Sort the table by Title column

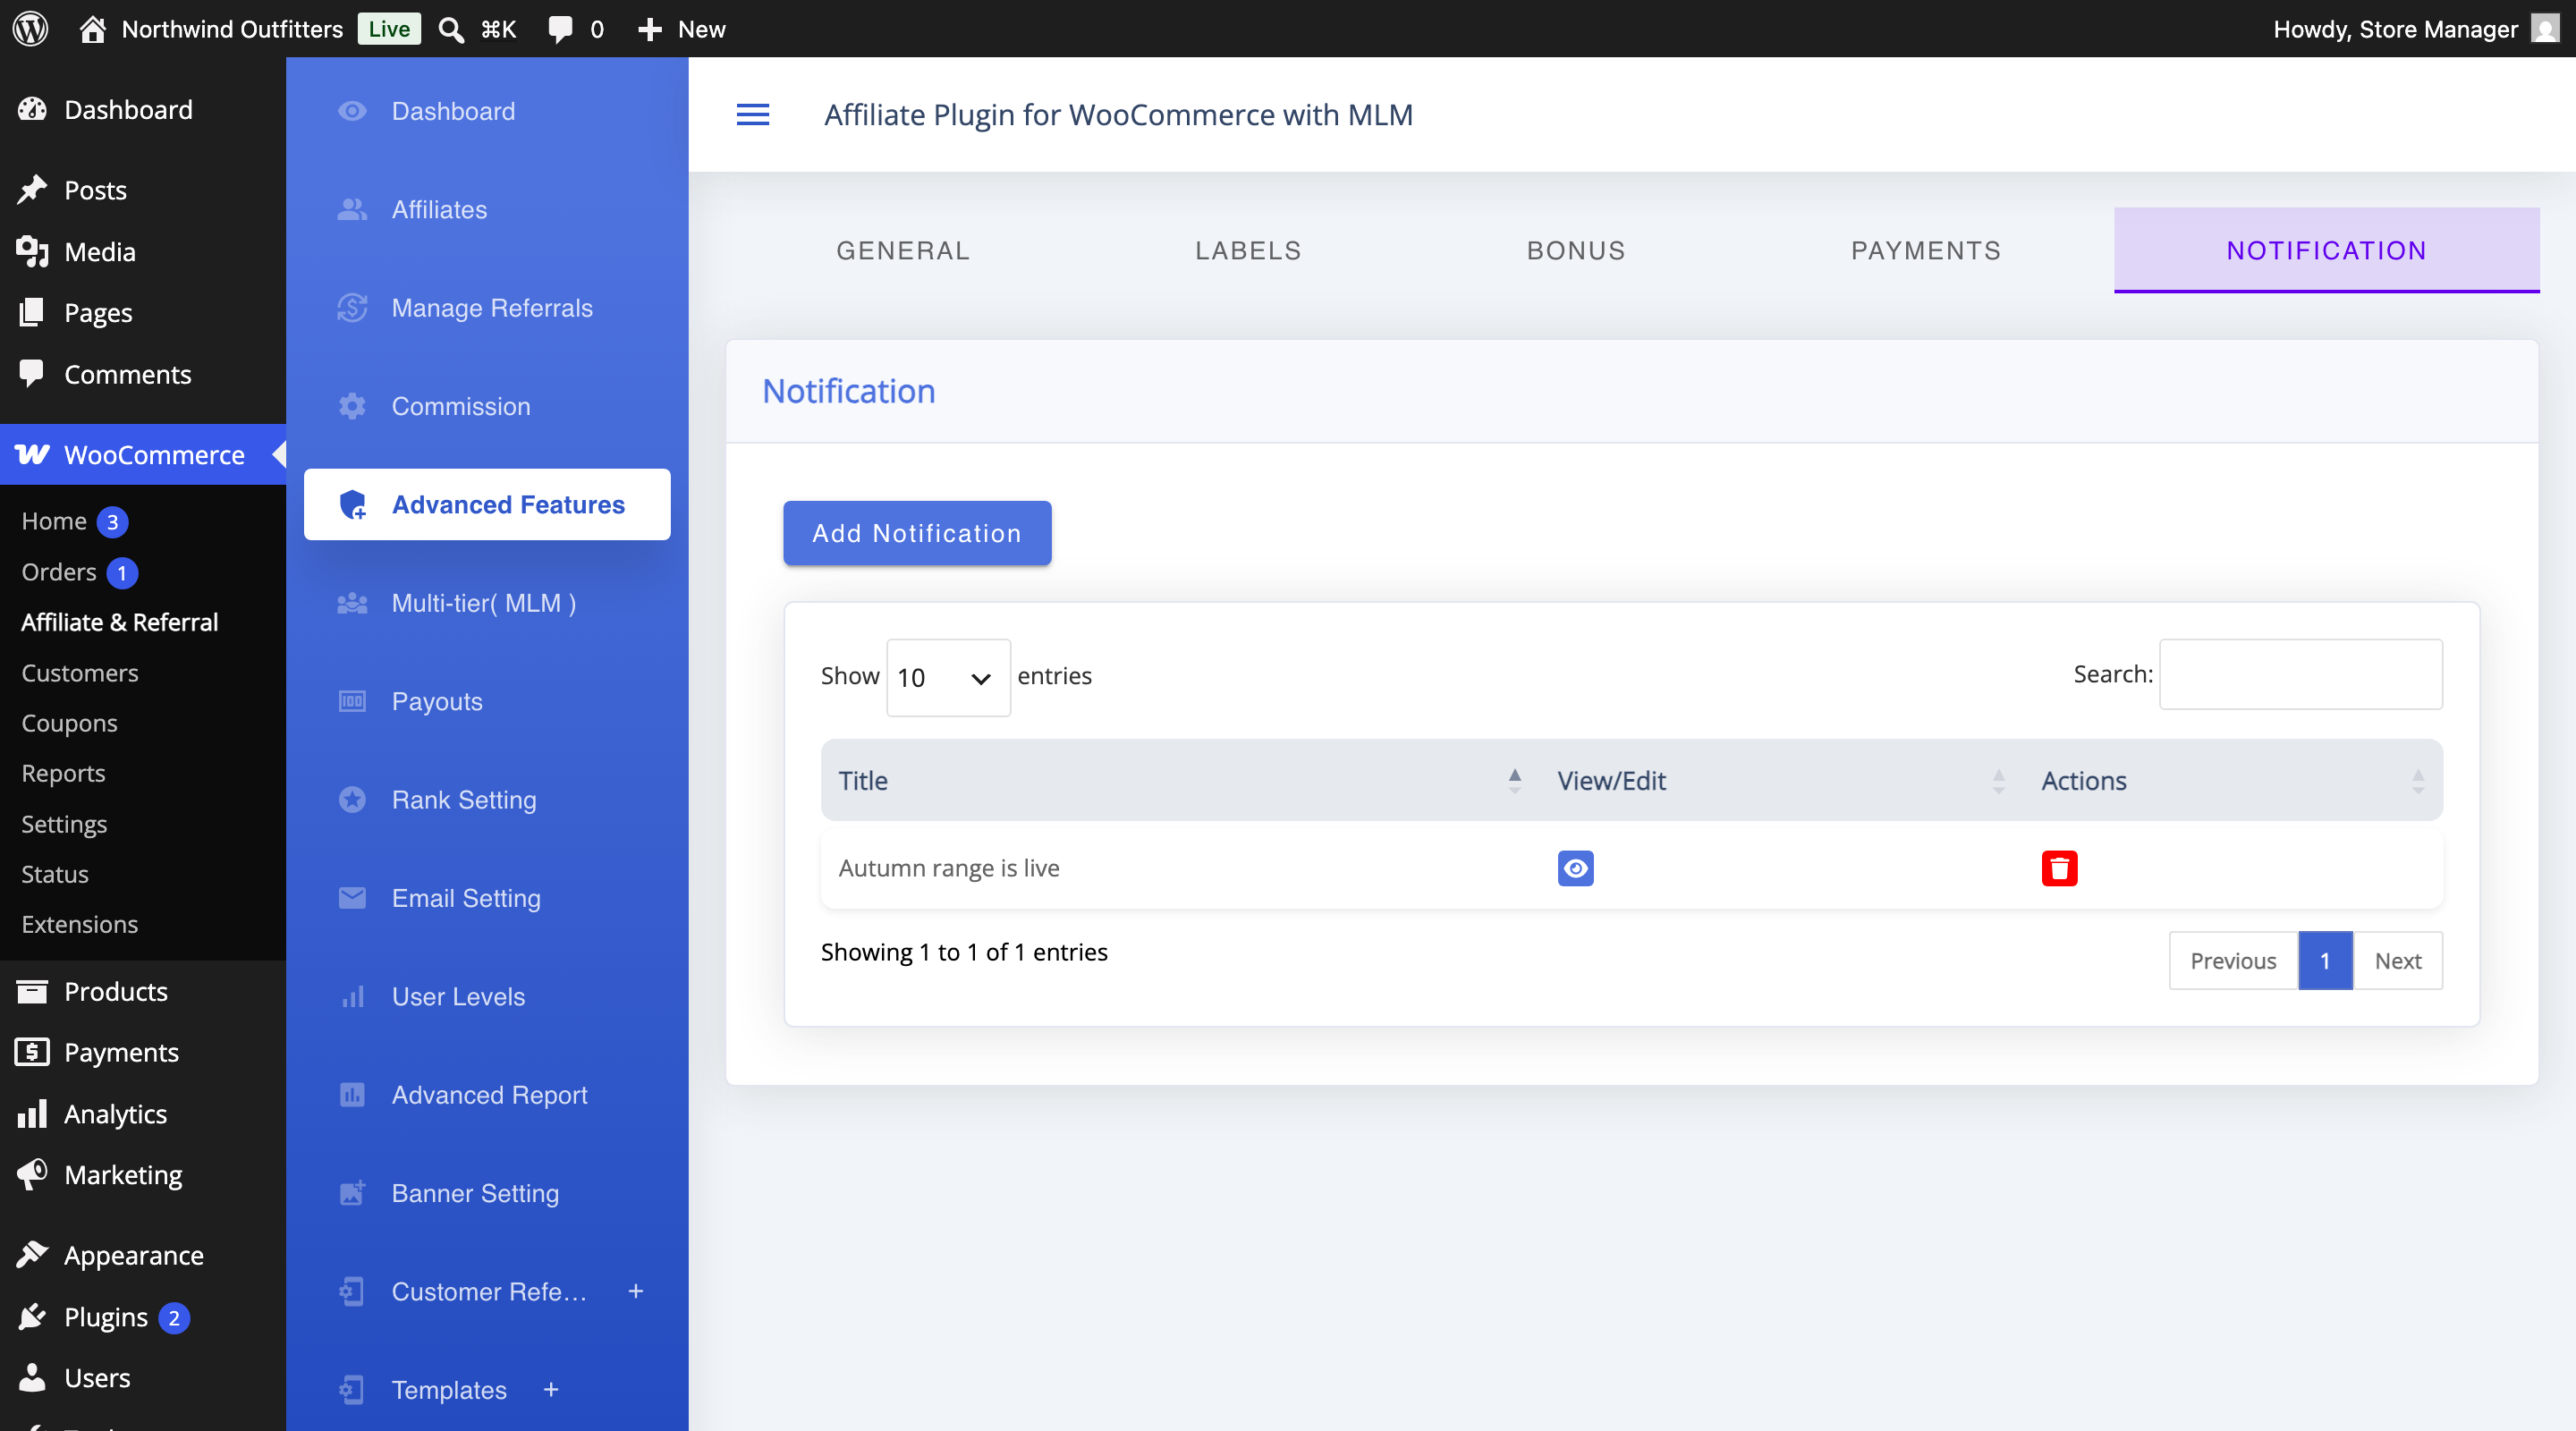(1179, 780)
